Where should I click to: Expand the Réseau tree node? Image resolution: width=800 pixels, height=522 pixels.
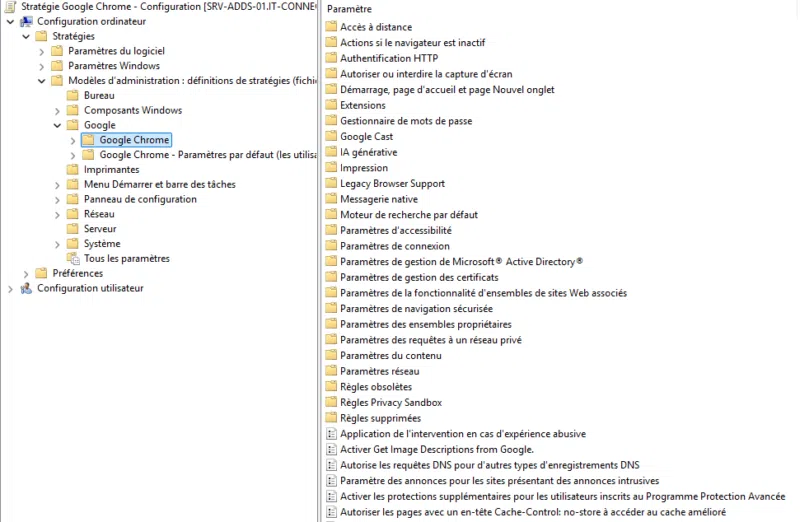[x=58, y=214]
